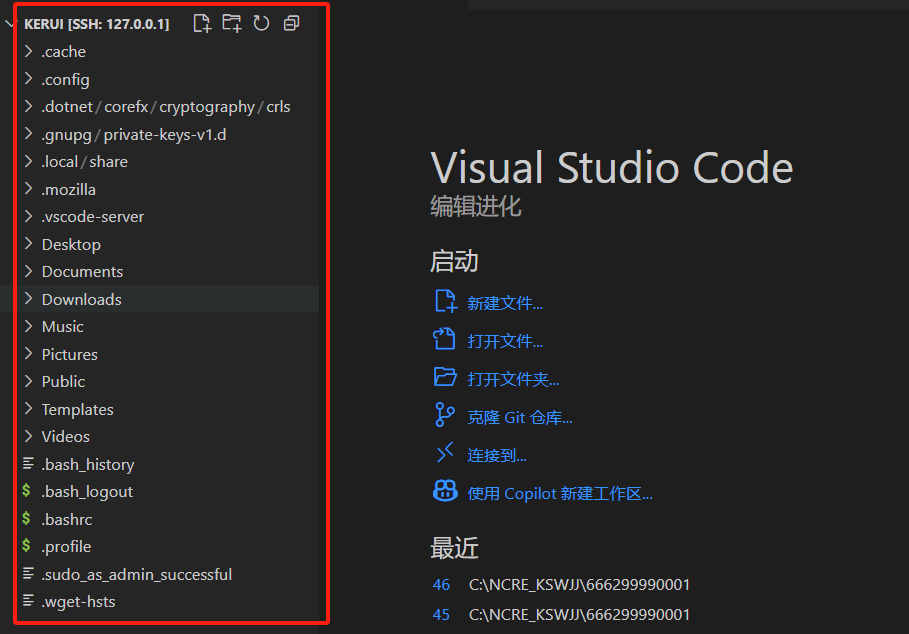Open the .bashrc file
The width and height of the screenshot is (909, 634).
pyautogui.click(x=67, y=519)
